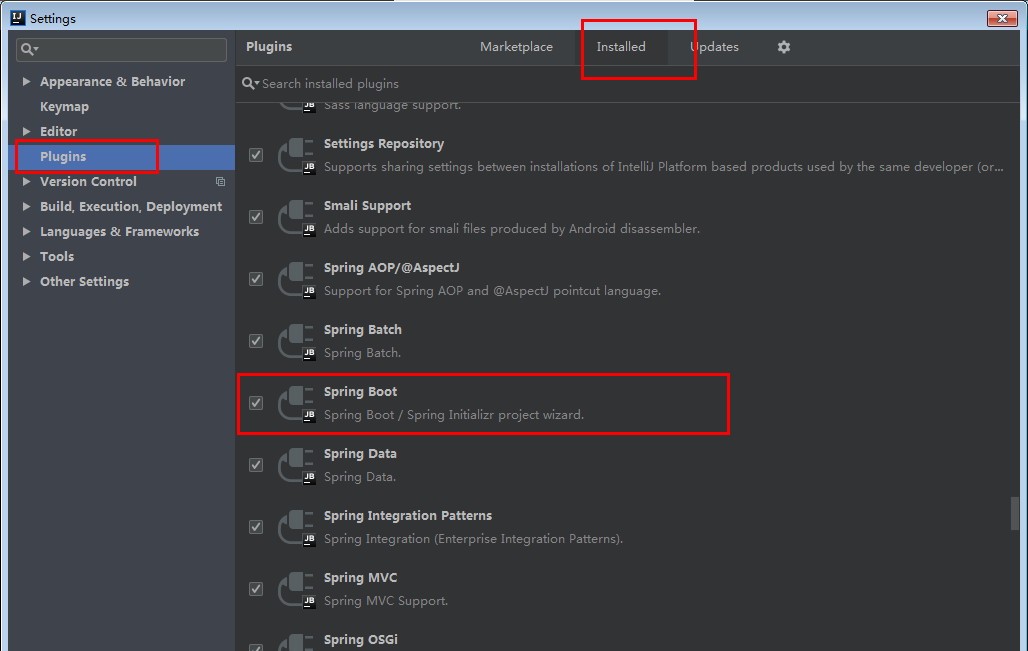
Task: Select the Spring OSGi plugin name
Action: (x=361, y=640)
